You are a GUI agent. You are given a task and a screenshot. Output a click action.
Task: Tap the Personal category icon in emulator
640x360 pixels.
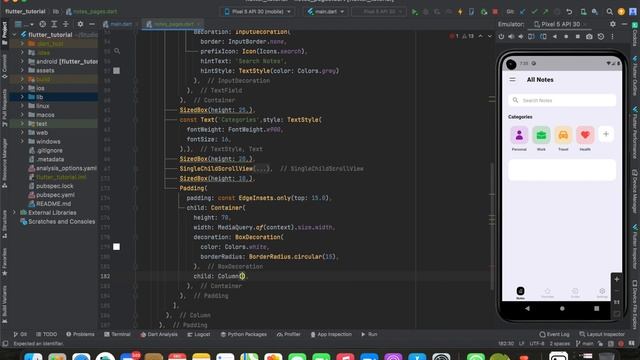tap(519, 135)
